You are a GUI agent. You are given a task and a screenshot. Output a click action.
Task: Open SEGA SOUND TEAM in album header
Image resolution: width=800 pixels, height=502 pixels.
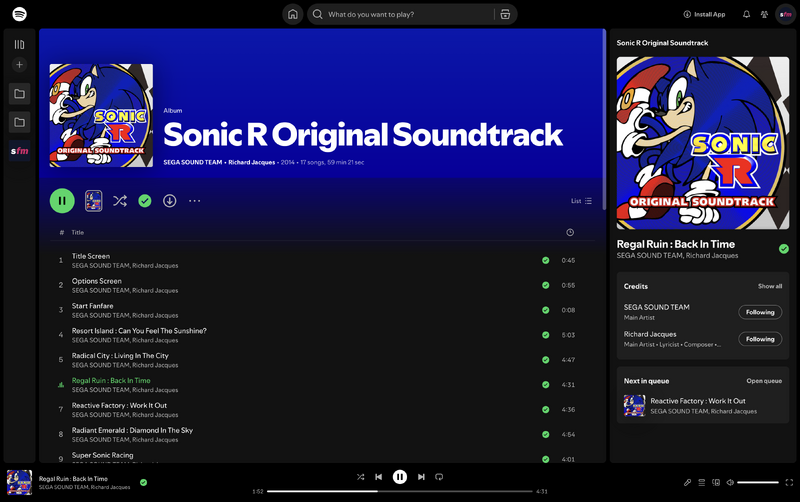coord(193,162)
